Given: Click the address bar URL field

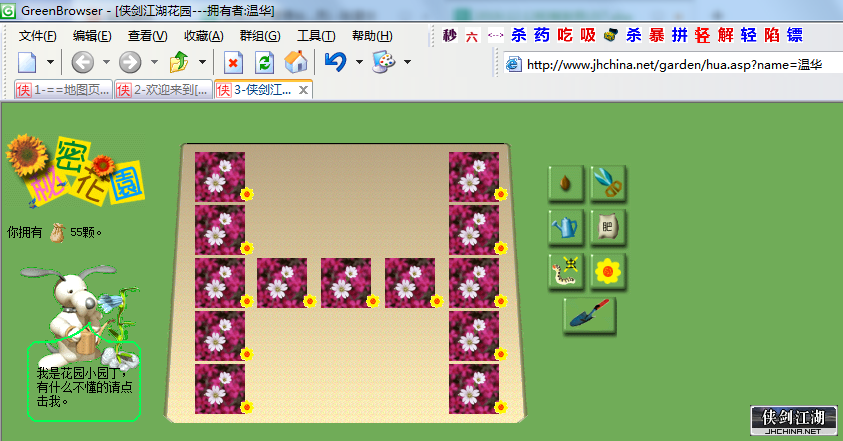Looking at the screenshot, I should (673, 65).
